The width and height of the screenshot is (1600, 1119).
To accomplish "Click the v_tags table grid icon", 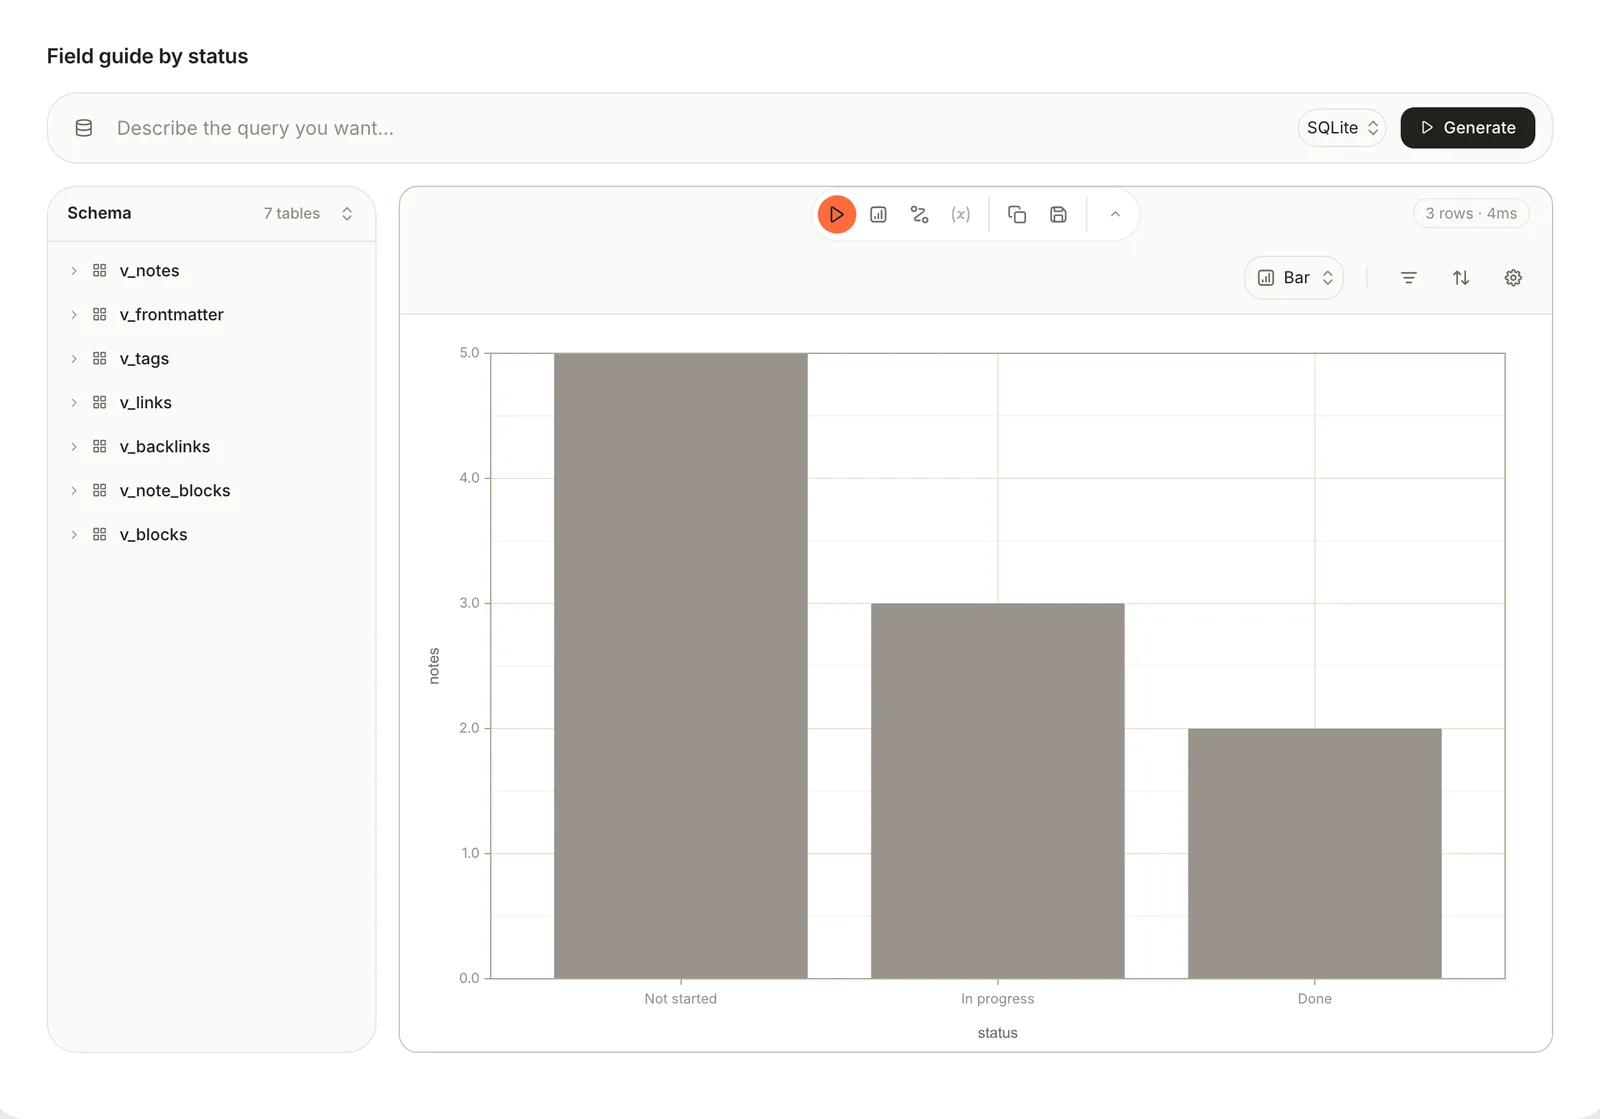I will (100, 359).
